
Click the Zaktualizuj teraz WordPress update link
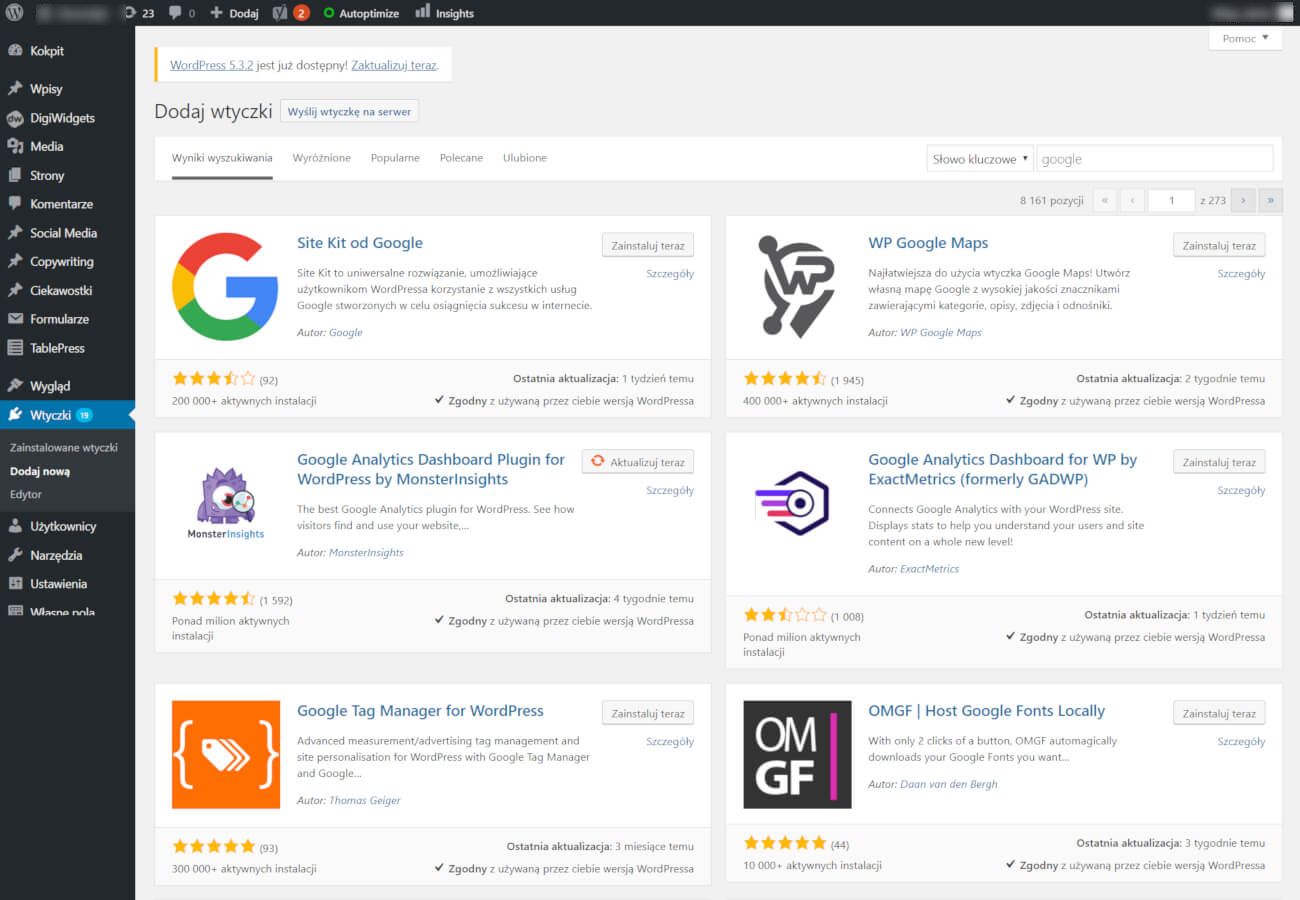[x=394, y=65]
